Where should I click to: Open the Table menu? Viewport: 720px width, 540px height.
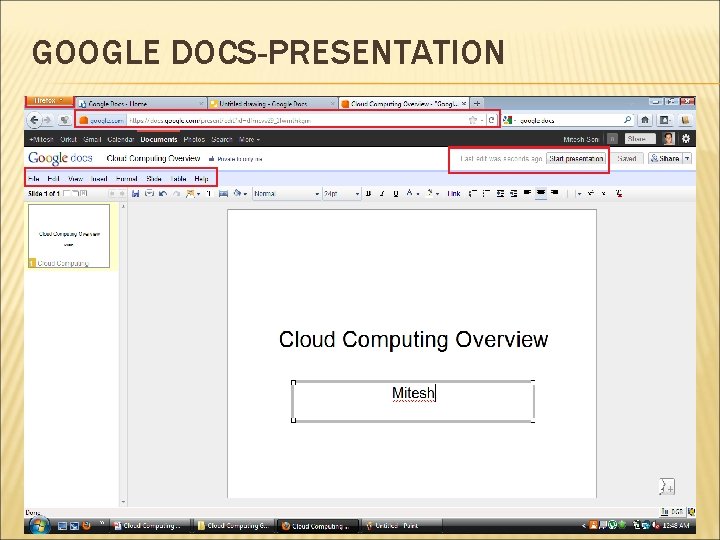tap(178, 179)
